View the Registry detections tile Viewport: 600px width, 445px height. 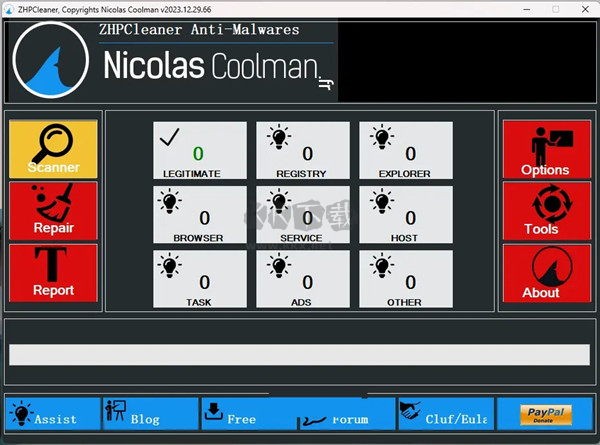click(303, 151)
